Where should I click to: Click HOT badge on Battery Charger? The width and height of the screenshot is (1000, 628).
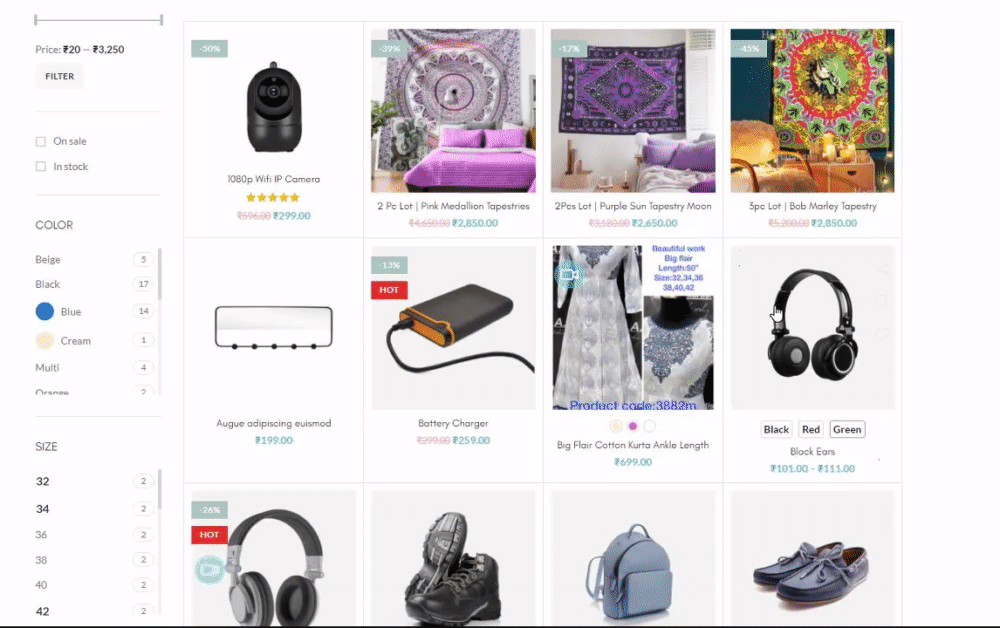click(389, 290)
